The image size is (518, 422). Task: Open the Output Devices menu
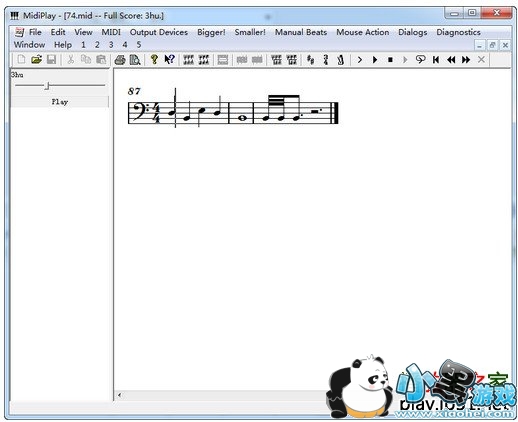pyautogui.click(x=159, y=32)
